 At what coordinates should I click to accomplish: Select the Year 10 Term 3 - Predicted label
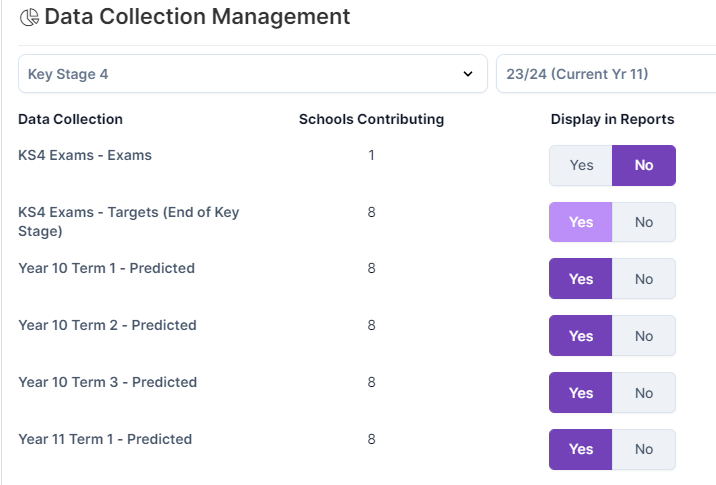pyautogui.click(x=107, y=382)
